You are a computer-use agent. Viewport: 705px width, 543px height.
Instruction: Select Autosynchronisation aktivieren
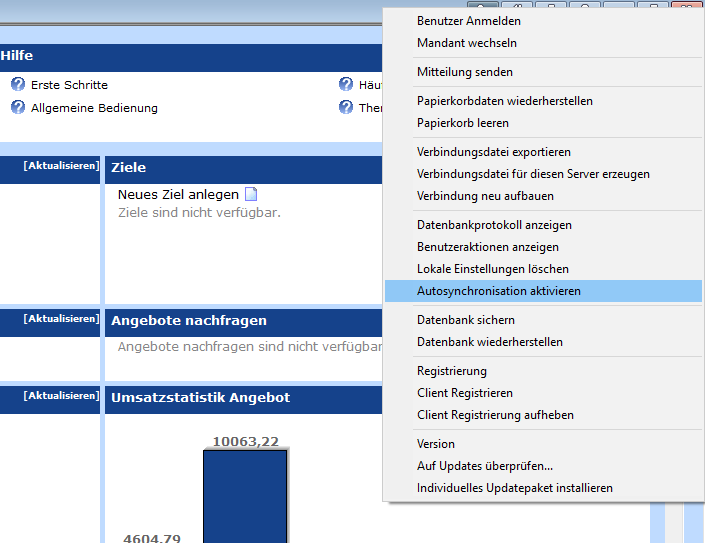click(x=543, y=291)
